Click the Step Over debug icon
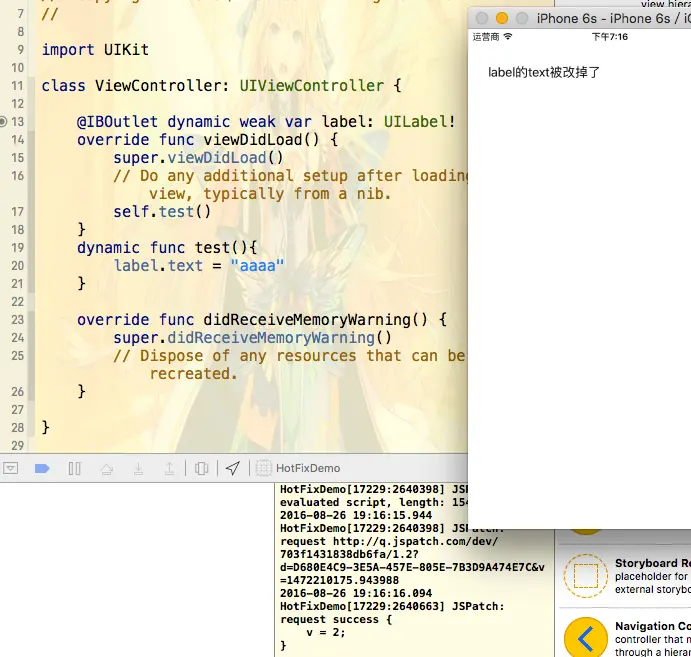 (x=106, y=468)
